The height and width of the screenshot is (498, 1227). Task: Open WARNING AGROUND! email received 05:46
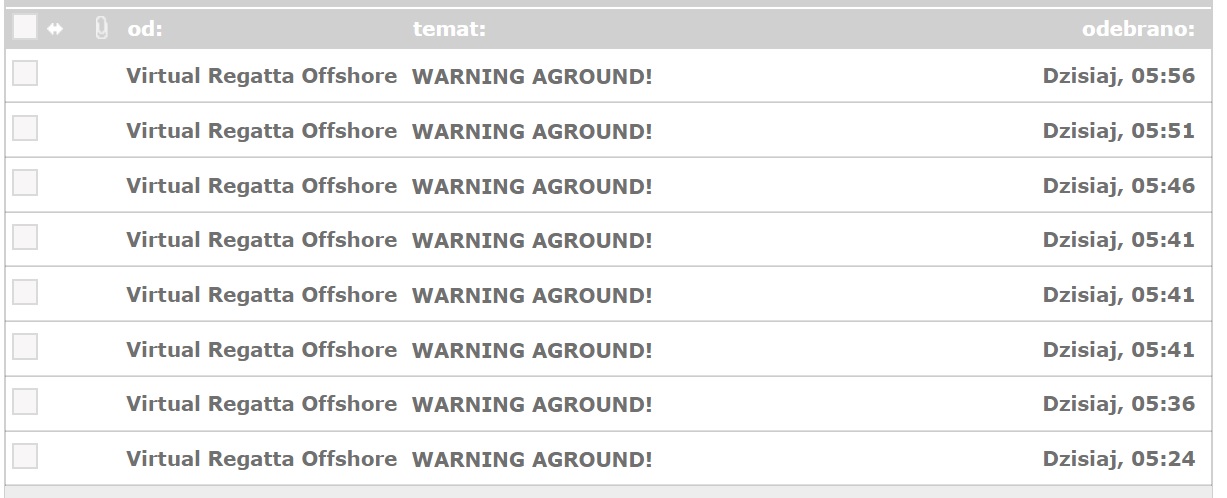(532, 186)
